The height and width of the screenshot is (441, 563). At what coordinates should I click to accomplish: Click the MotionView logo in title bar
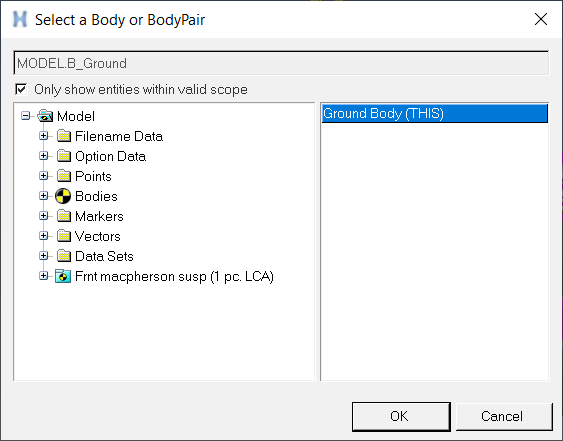(20, 19)
